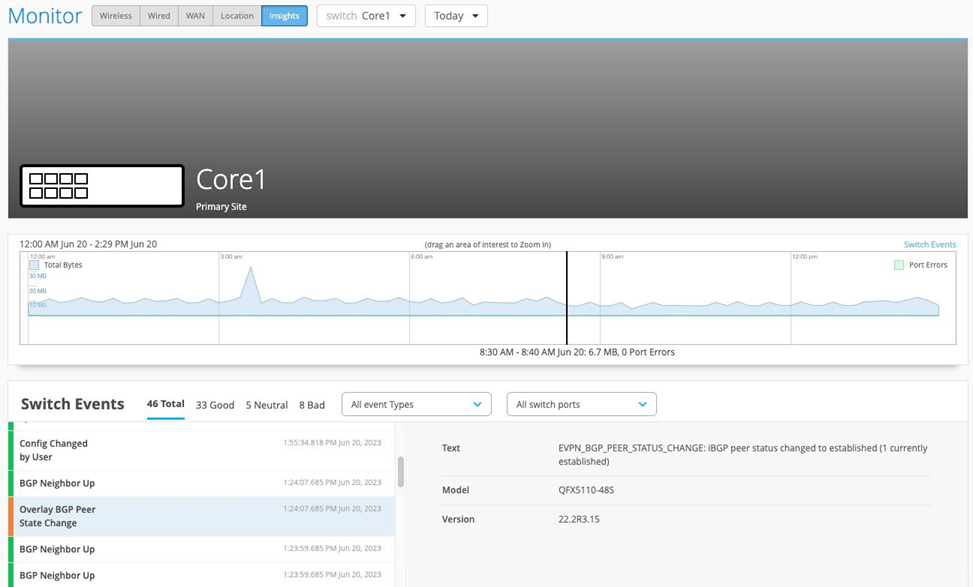This screenshot has width=973, height=587.
Task: Select the Insights tab
Action: (x=284, y=16)
